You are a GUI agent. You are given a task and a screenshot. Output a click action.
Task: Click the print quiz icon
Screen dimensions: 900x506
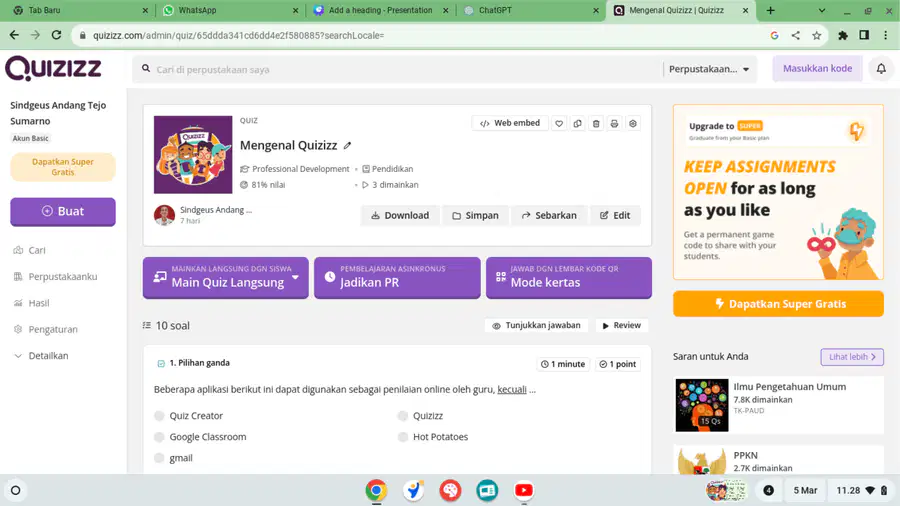tap(614, 123)
